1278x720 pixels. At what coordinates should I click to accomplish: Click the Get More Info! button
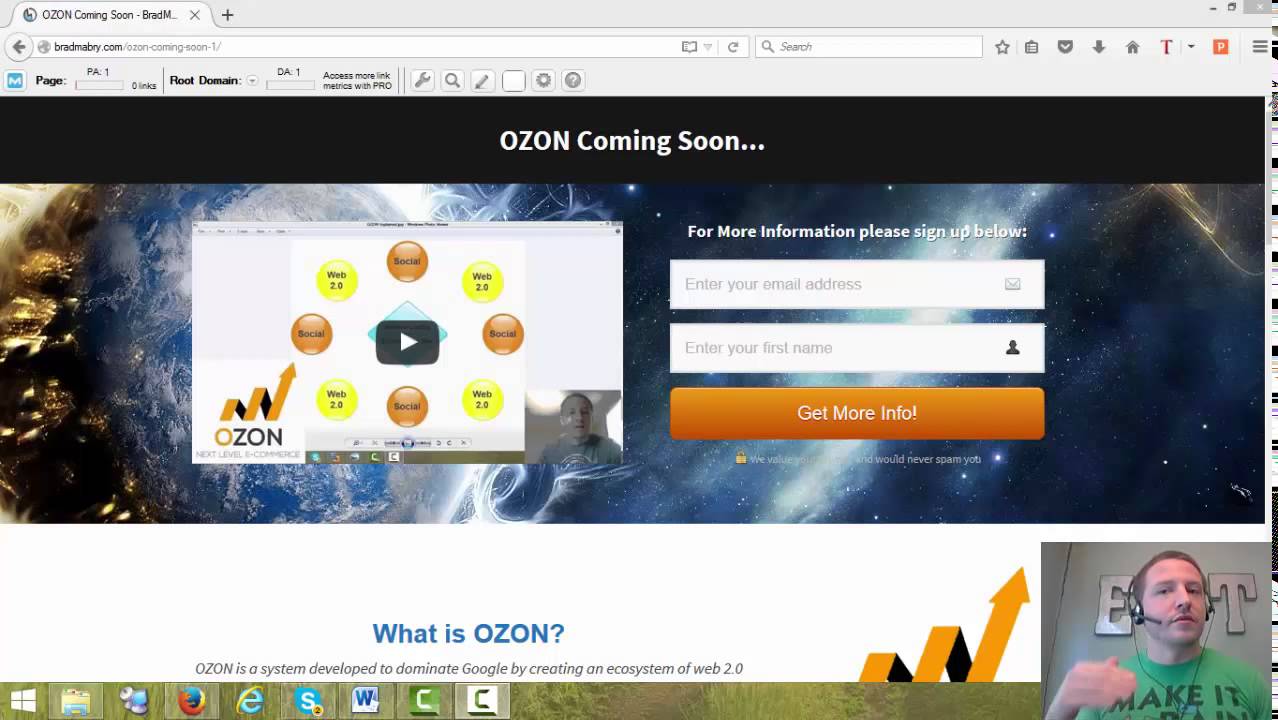[857, 413]
